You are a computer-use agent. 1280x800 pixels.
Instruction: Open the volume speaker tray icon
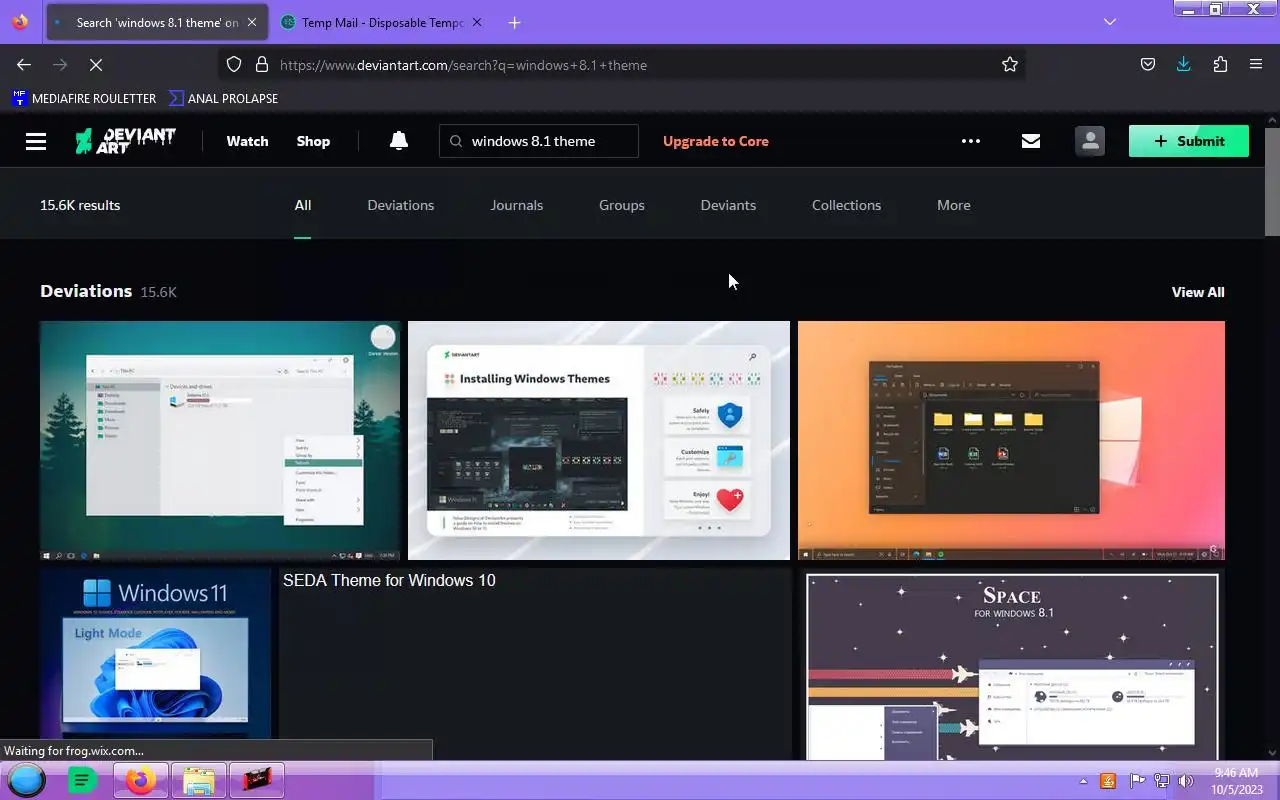[x=1186, y=781]
